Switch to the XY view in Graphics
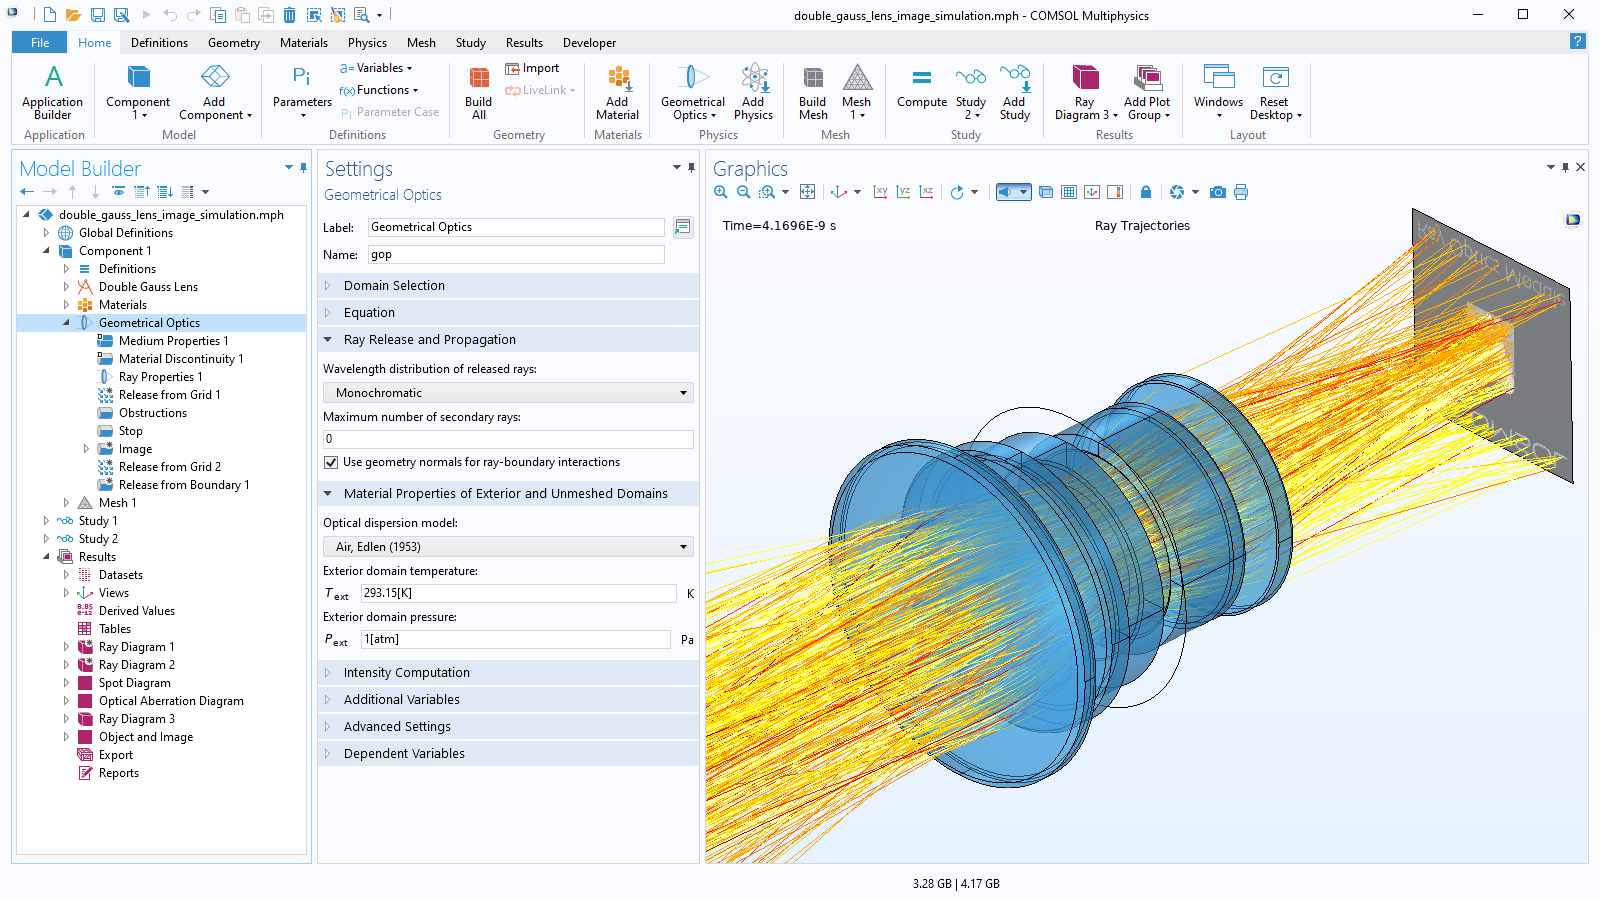The image size is (1600, 900). pos(880,192)
